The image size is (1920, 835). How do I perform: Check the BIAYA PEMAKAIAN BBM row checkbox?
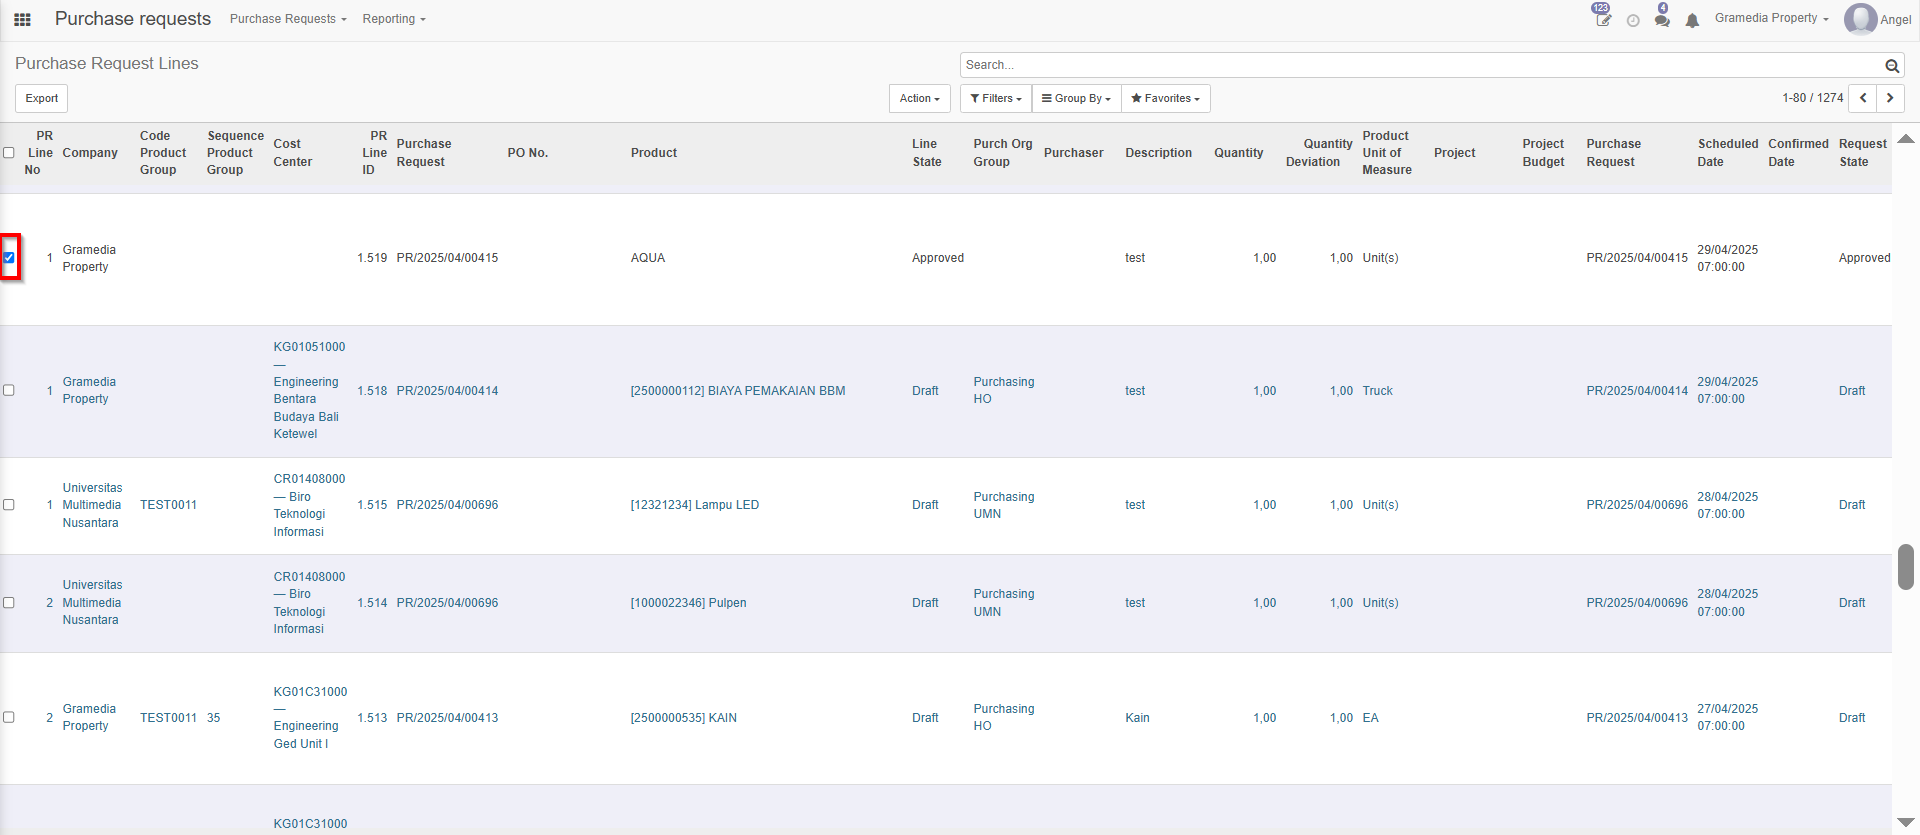click(9, 390)
